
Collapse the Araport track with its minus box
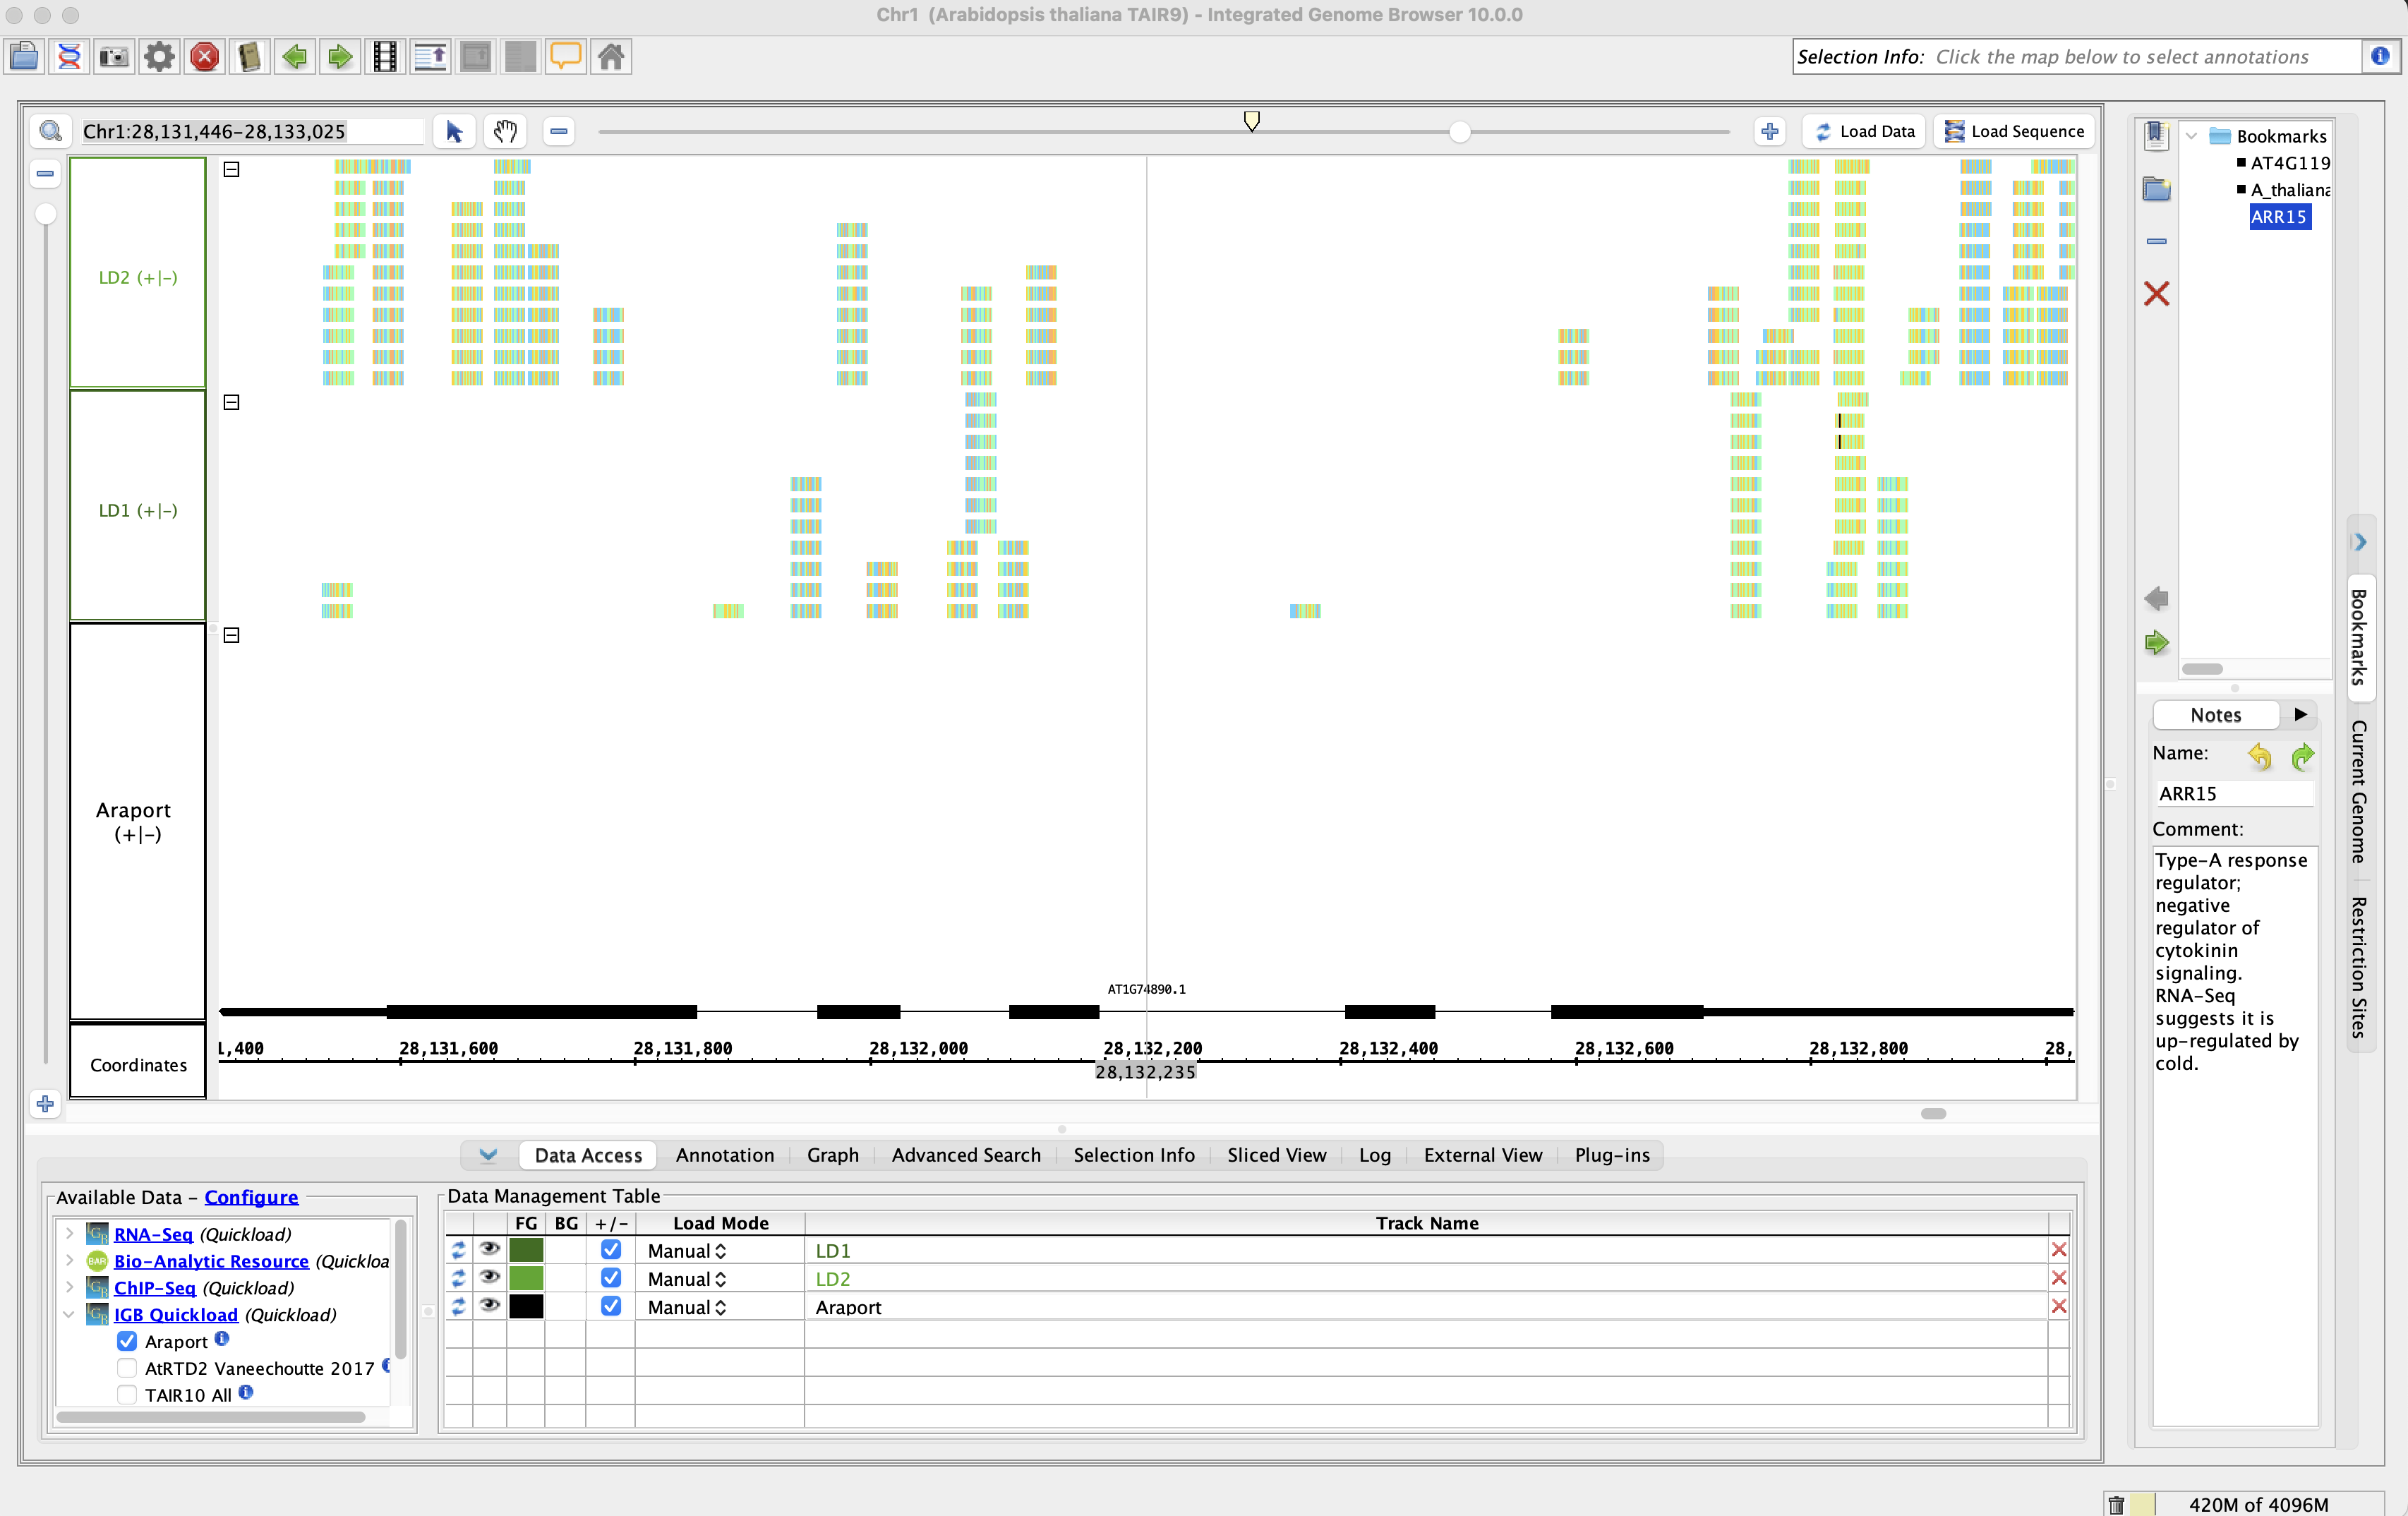tap(231, 635)
